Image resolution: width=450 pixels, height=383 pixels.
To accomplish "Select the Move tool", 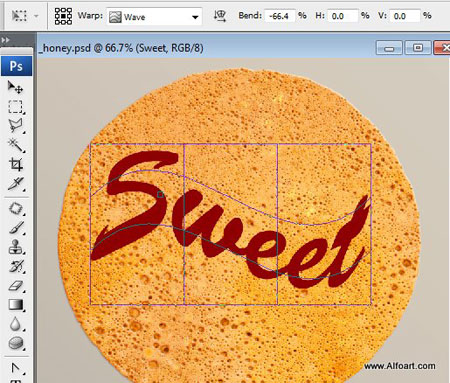I will tap(15, 87).
